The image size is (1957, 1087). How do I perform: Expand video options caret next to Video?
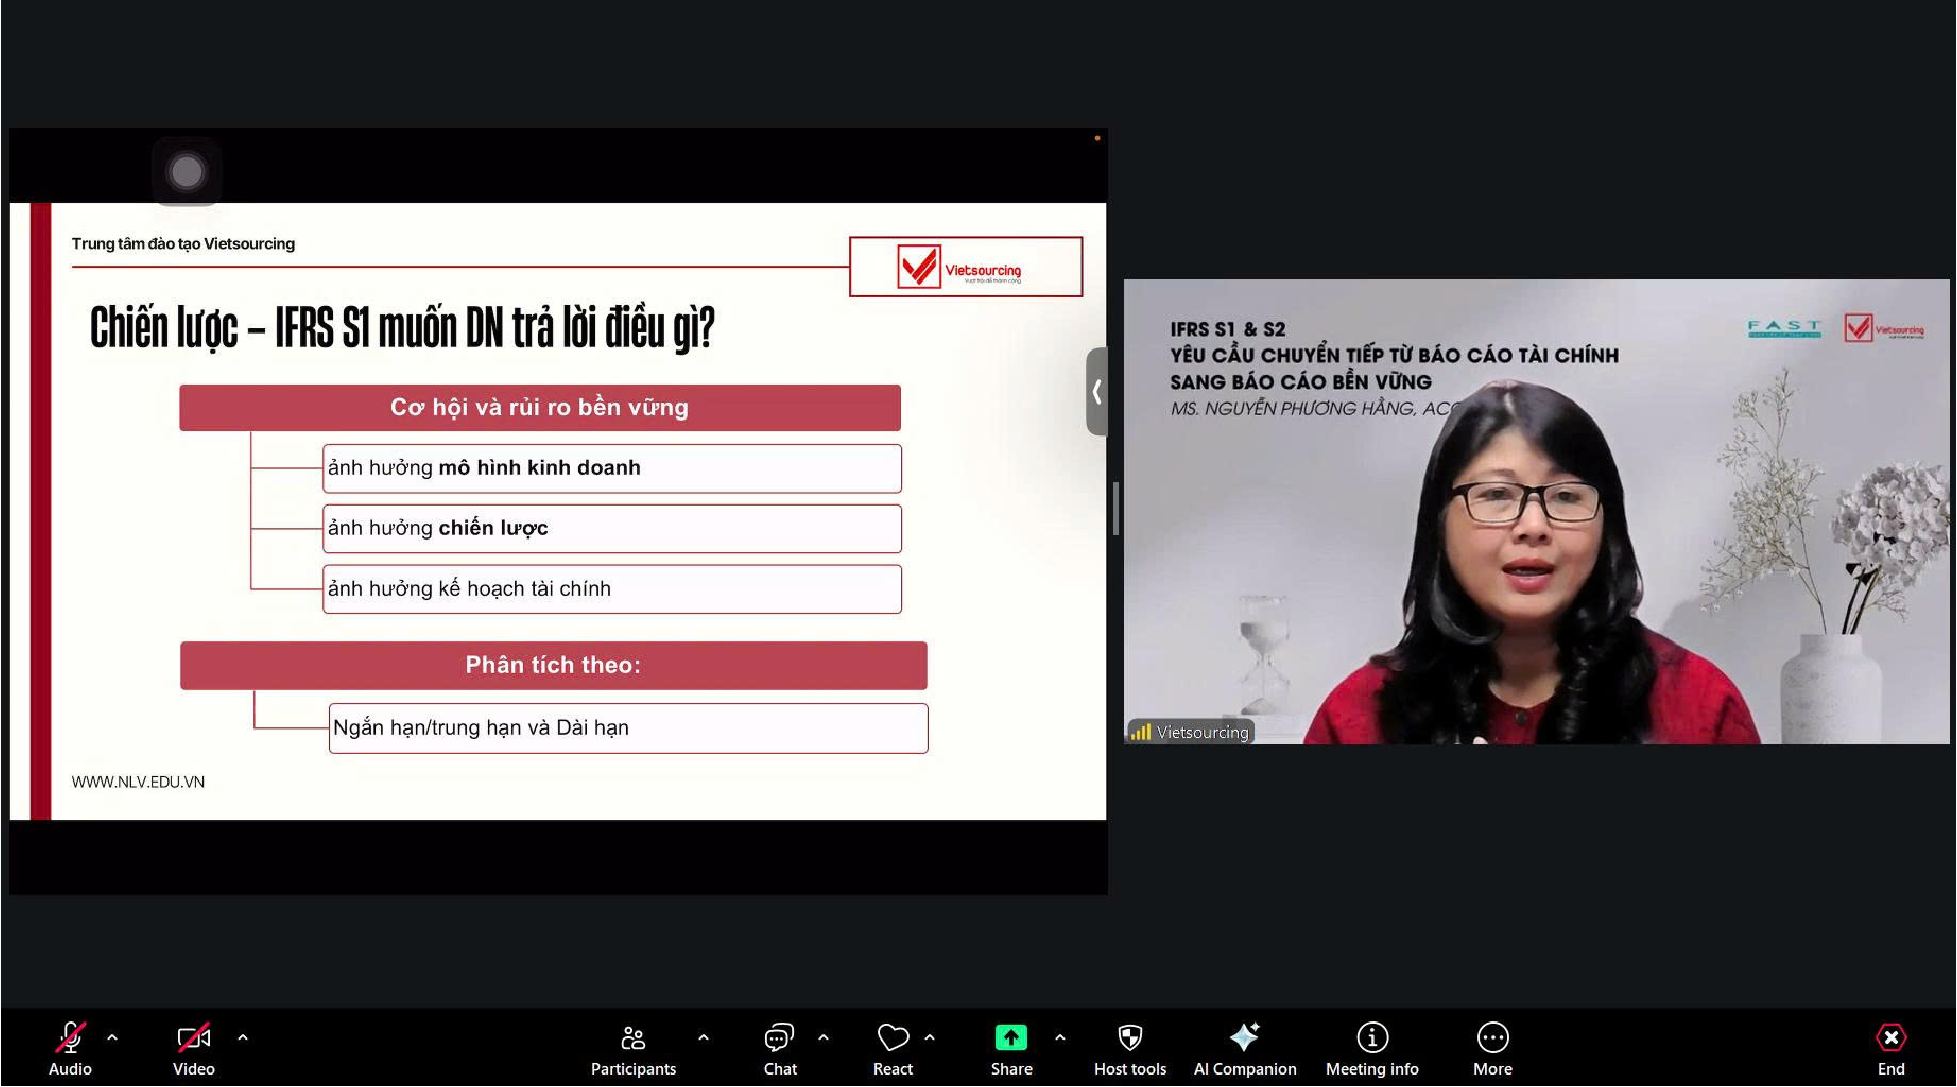243,1038
